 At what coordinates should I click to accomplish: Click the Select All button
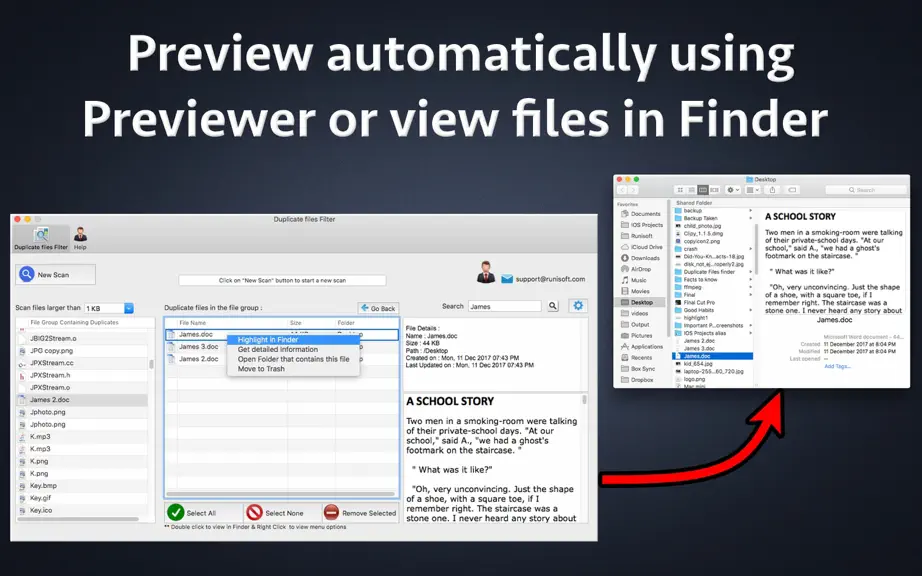point(203,513)
